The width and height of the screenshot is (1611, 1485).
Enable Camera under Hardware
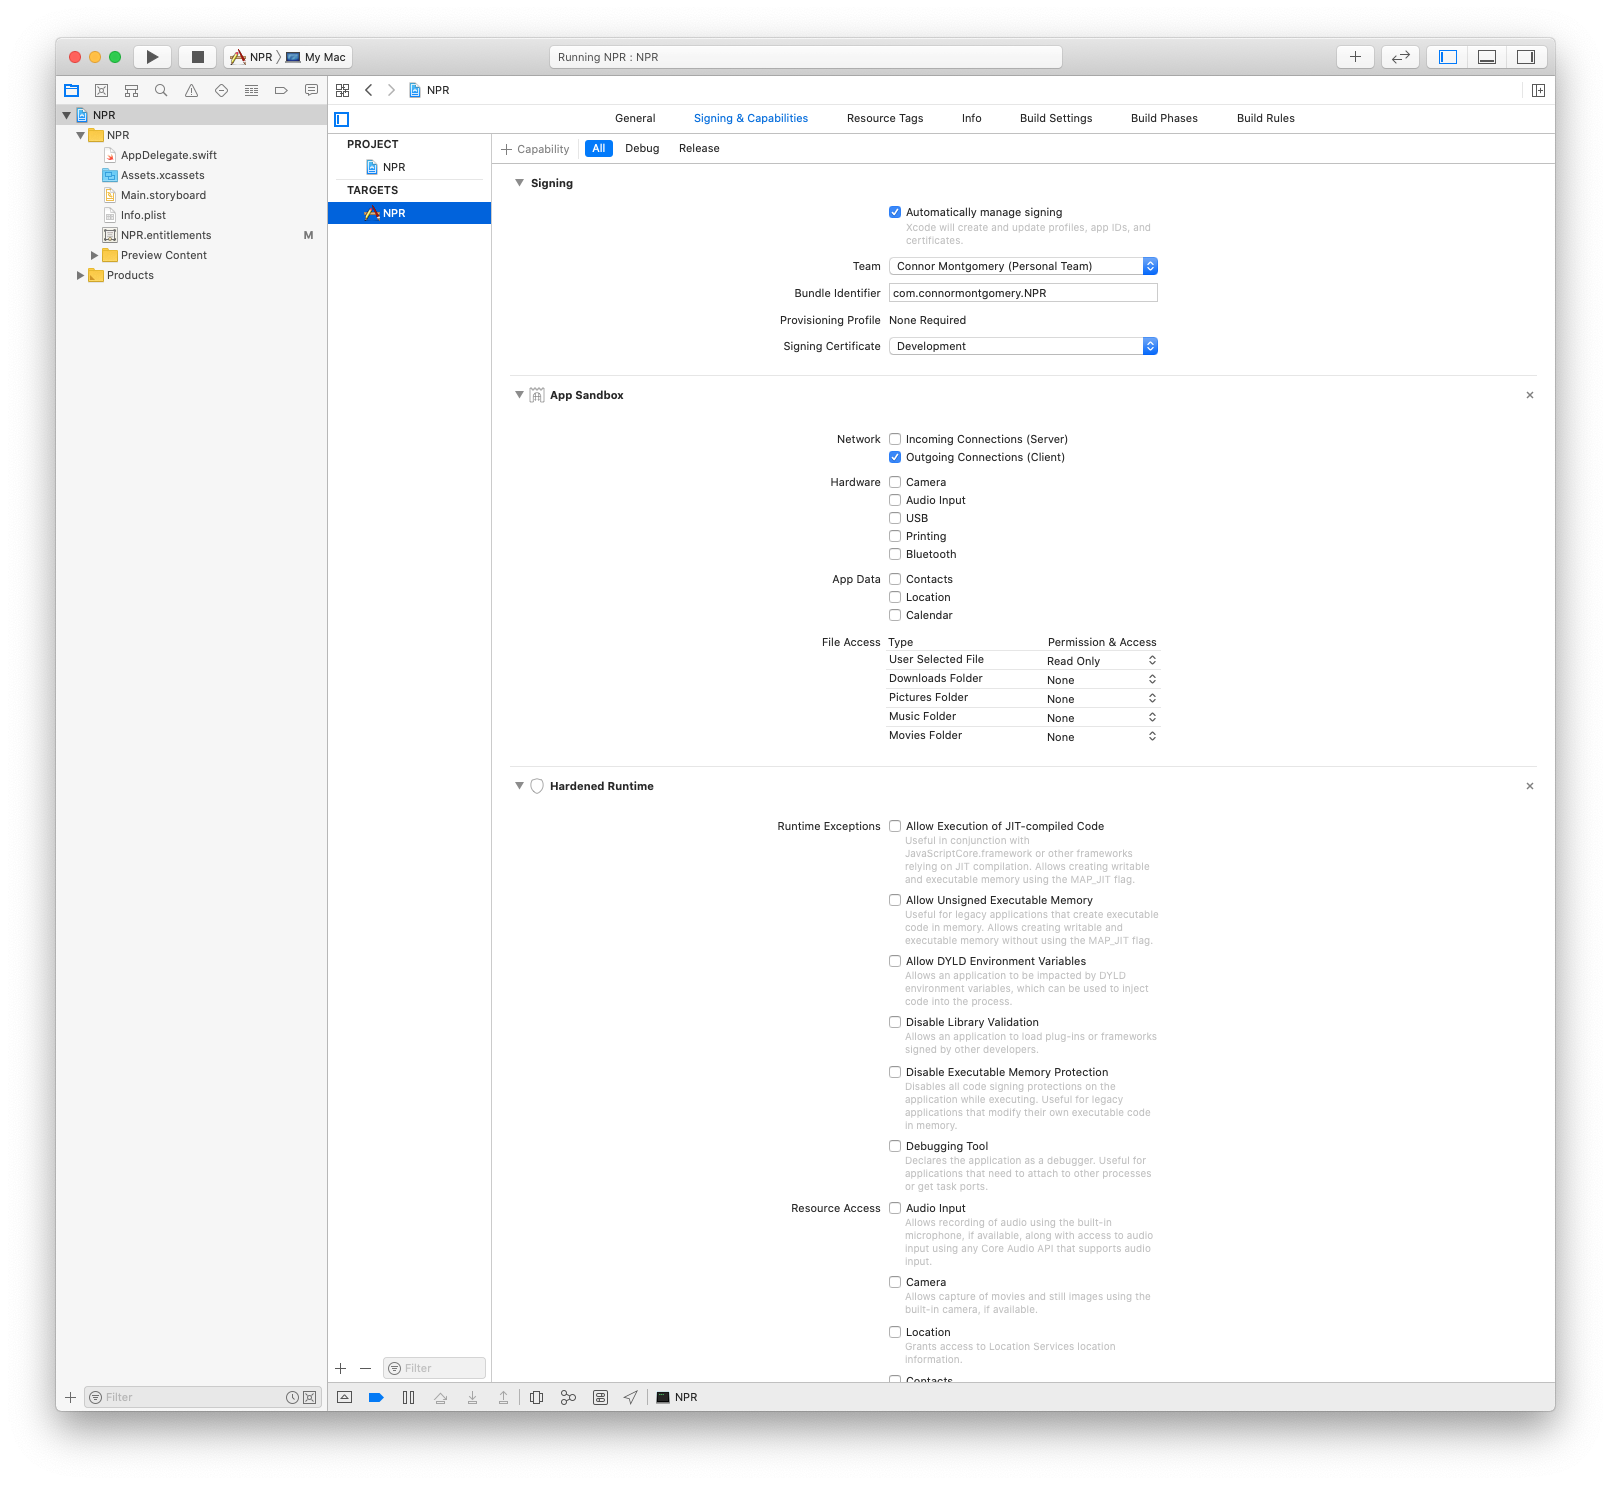(895, 482)
